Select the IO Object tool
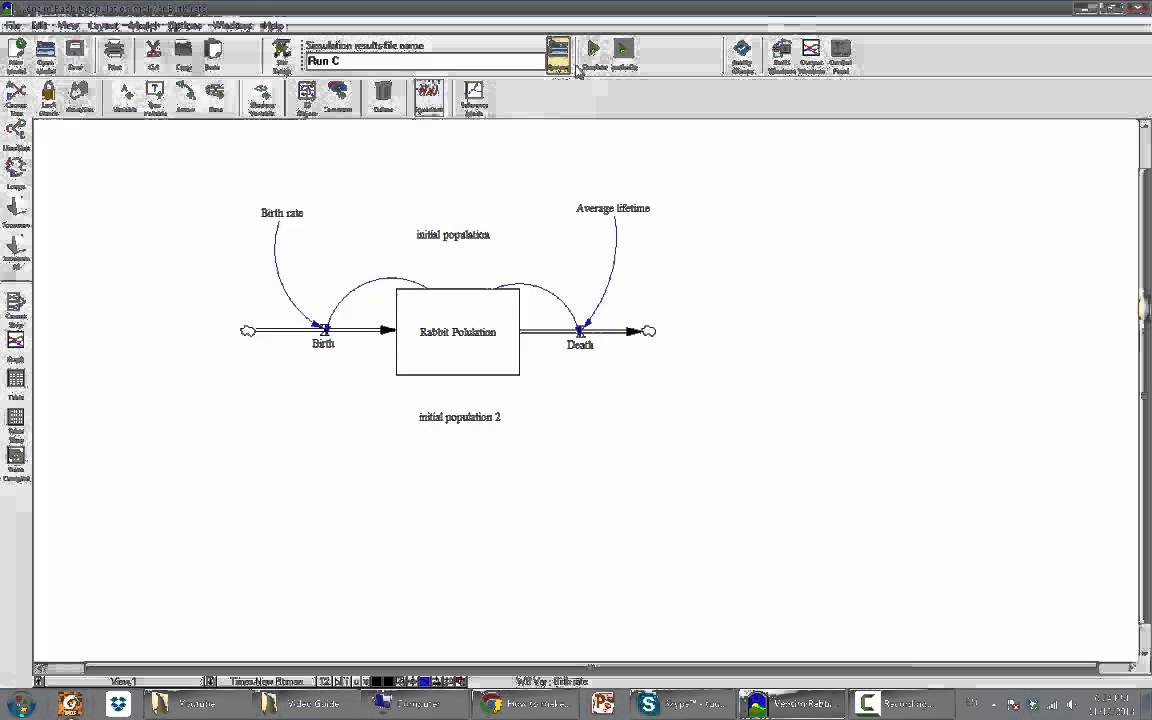 307,98
